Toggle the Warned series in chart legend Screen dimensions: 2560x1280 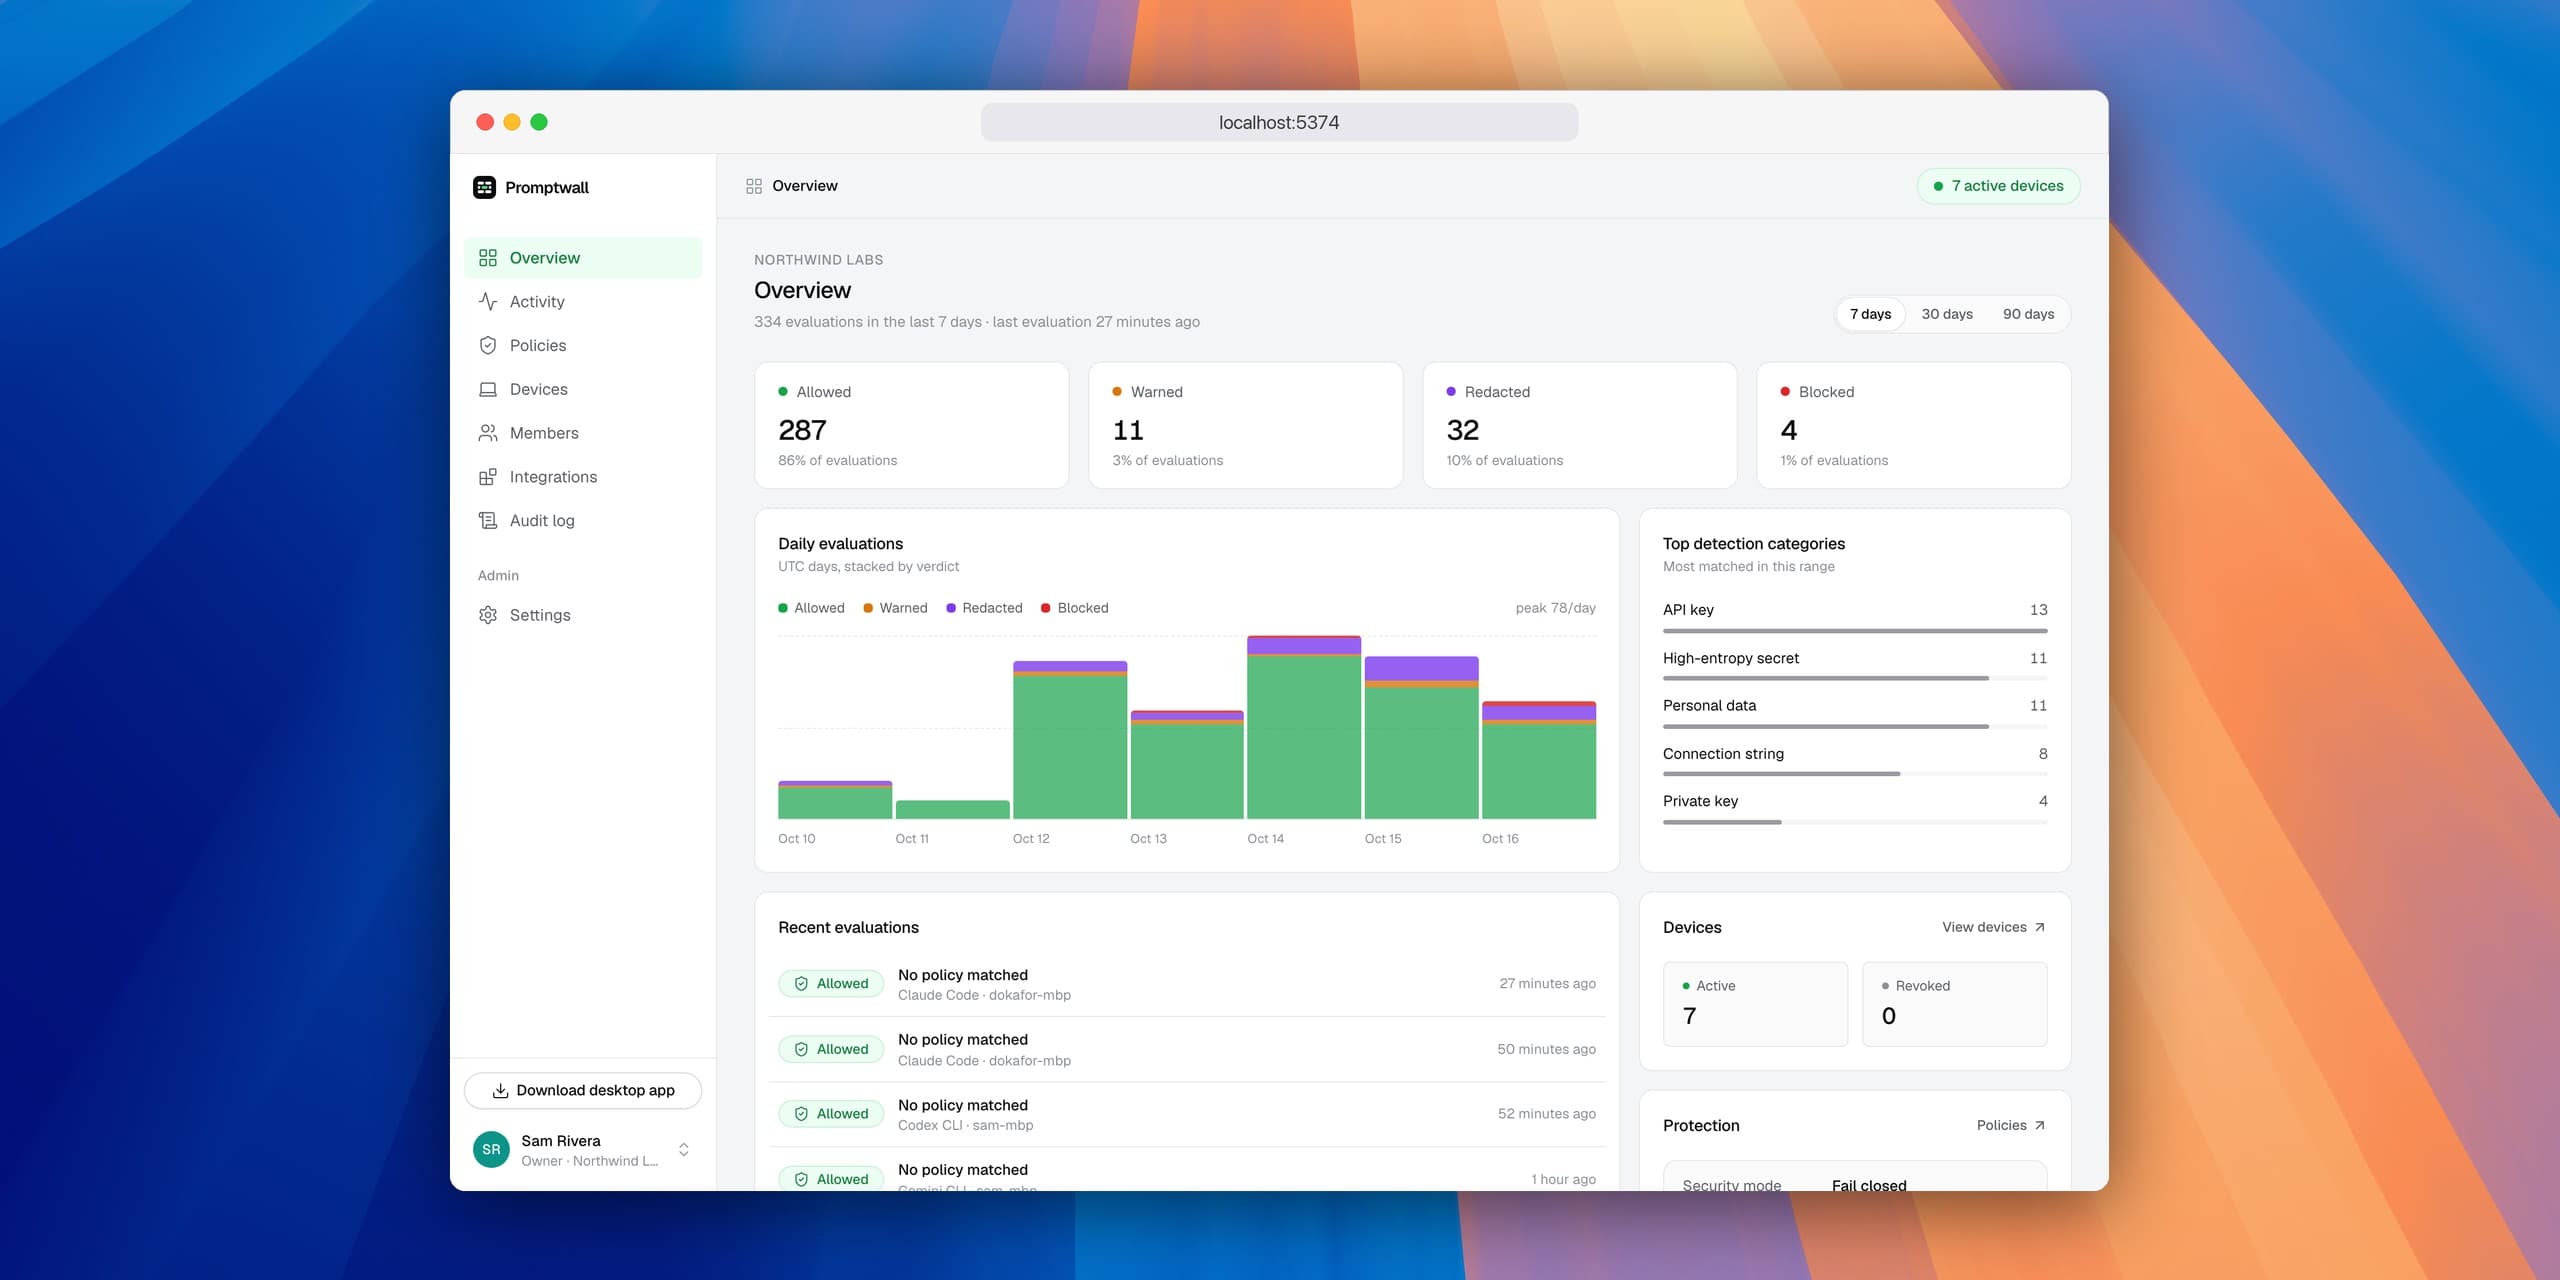tap(895, 608)
